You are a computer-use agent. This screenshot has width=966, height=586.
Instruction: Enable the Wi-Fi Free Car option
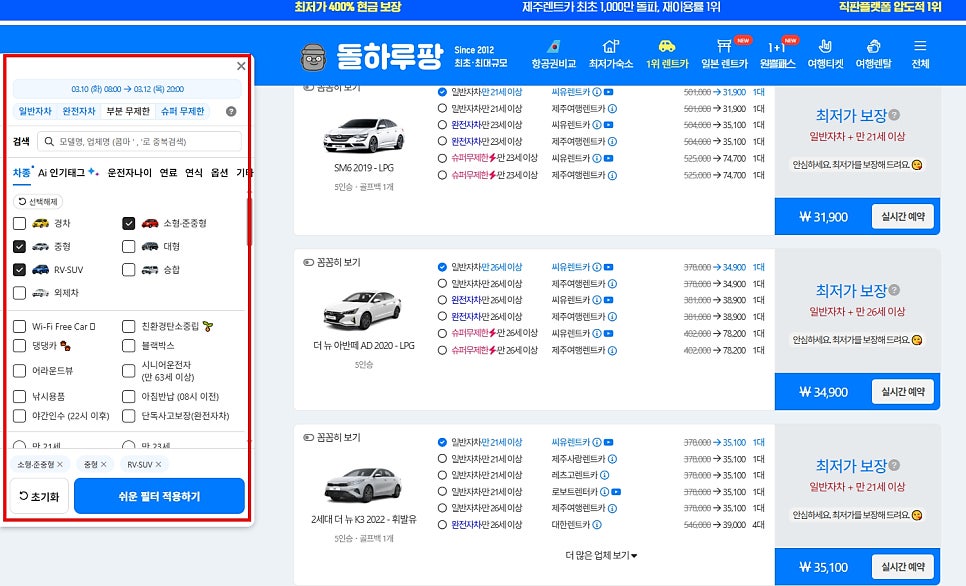(x=20, y=327)
